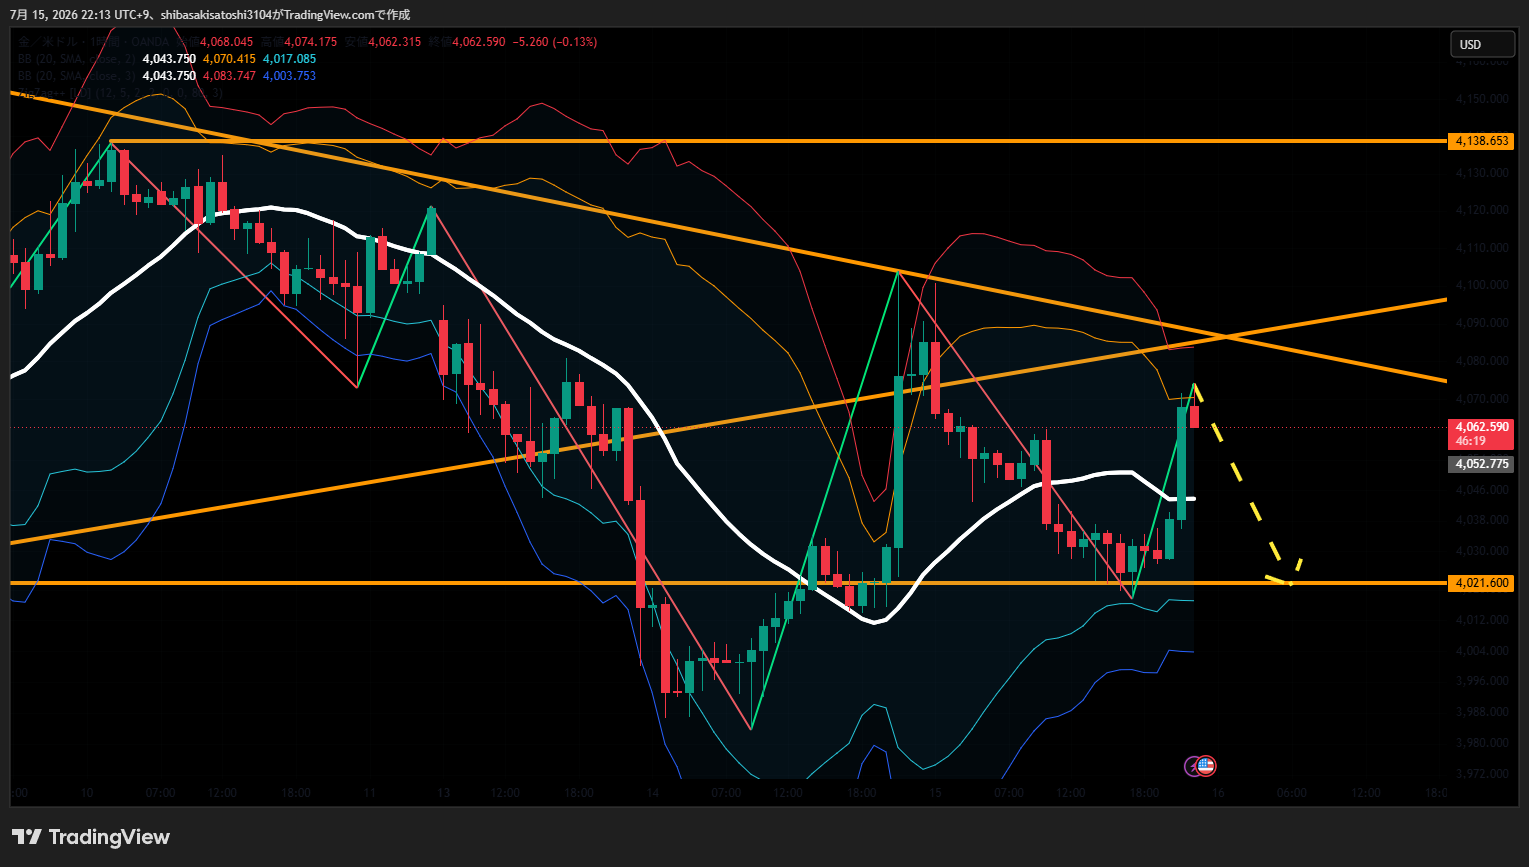The width and height of the screenshot is (1529, 867).
Task: Click the gray 4,052.775 price label
Action: tap(1481, 464)
